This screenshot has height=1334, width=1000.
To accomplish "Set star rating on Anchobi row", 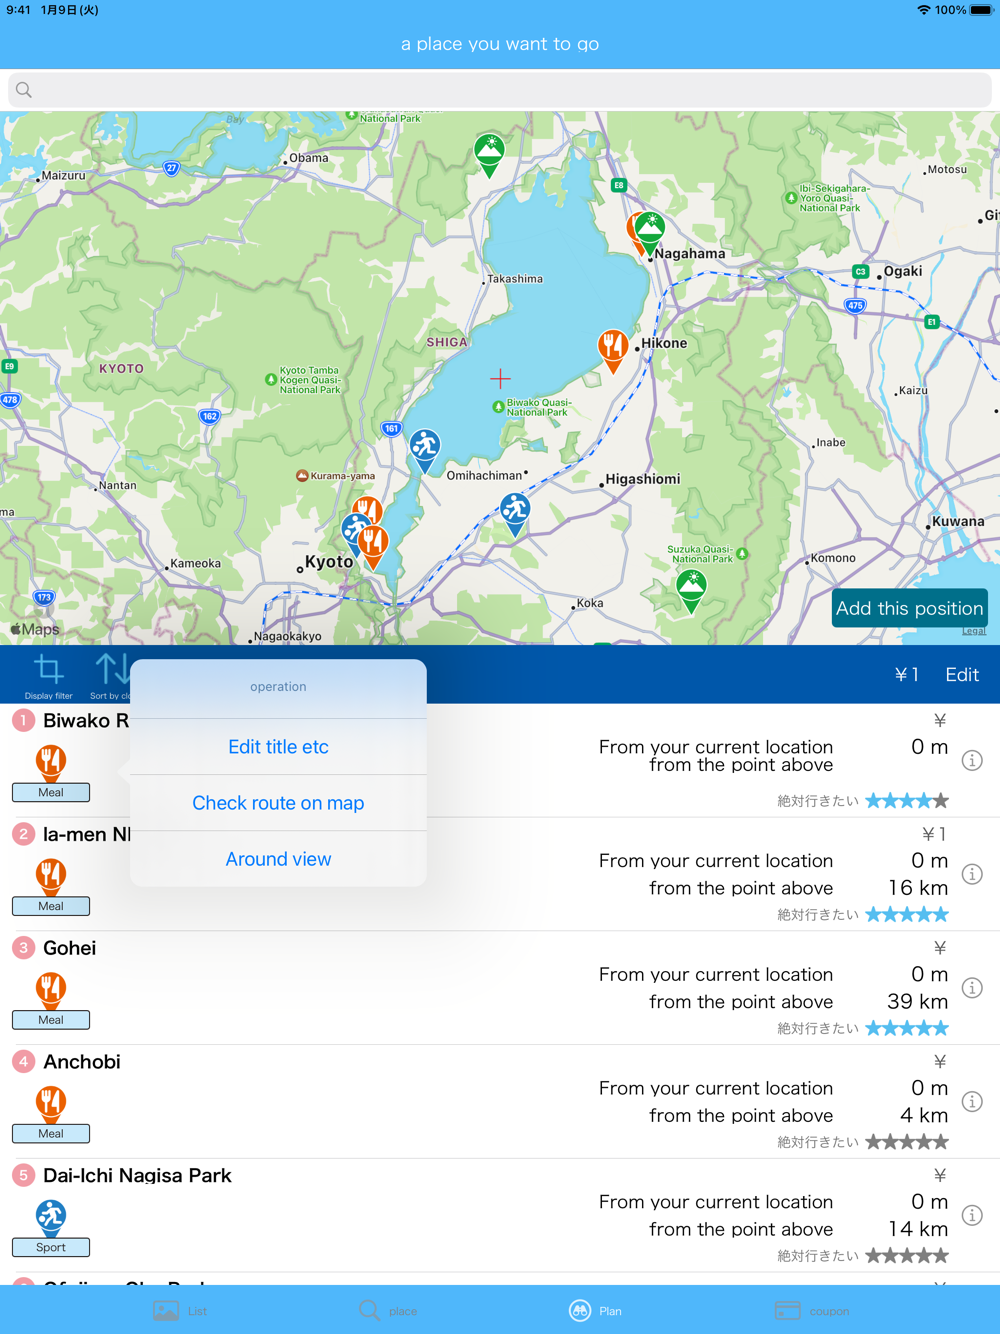I will click(907, 1142).
